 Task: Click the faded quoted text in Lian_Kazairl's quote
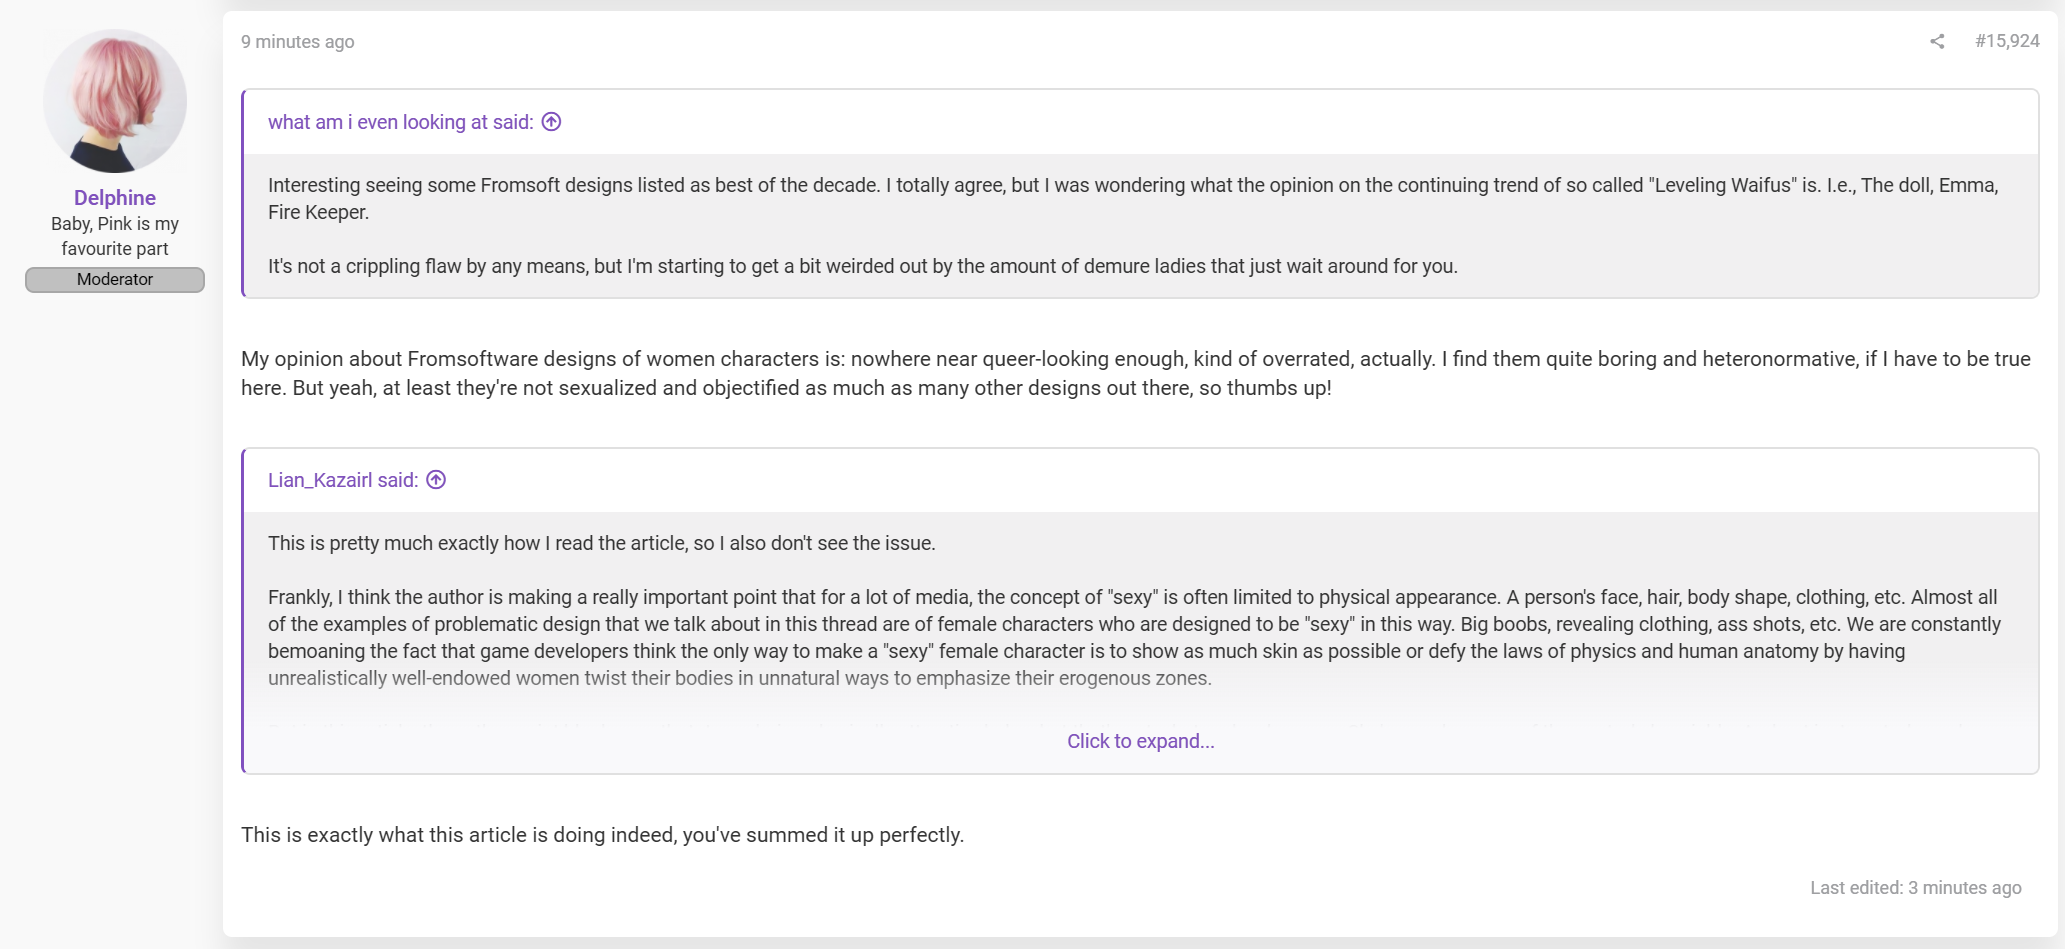(739, 678)
